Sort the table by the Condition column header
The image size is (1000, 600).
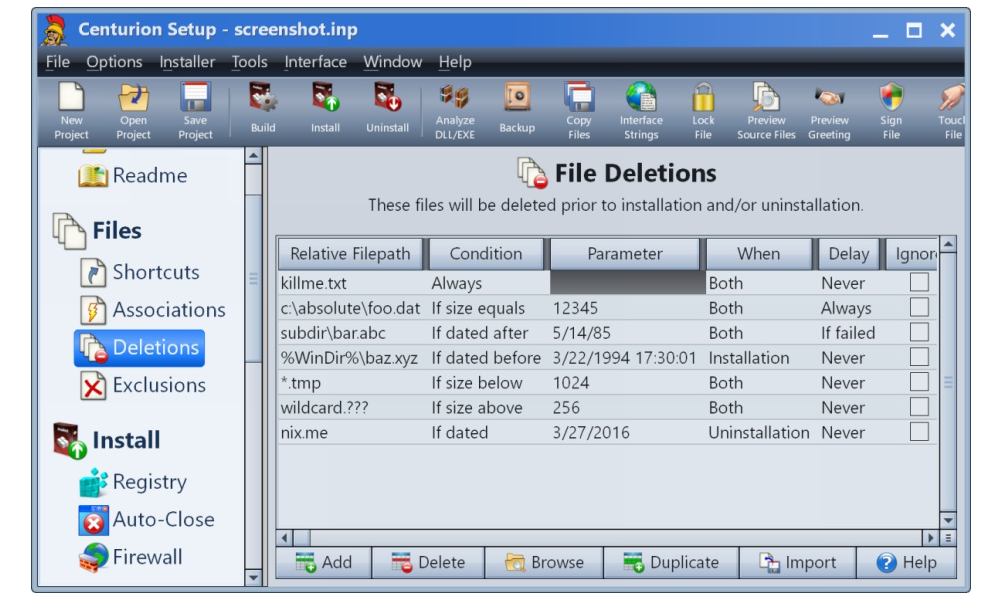click(x=486, y=254)
